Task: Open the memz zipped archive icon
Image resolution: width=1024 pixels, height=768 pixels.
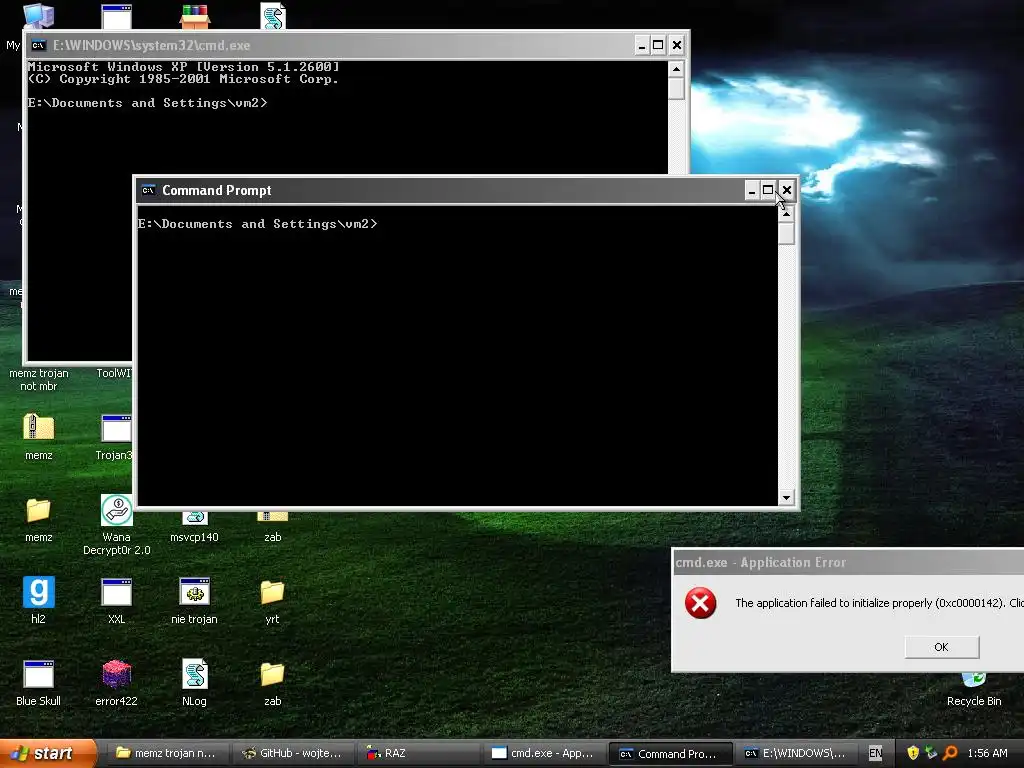Action: [x=39, y=428]
